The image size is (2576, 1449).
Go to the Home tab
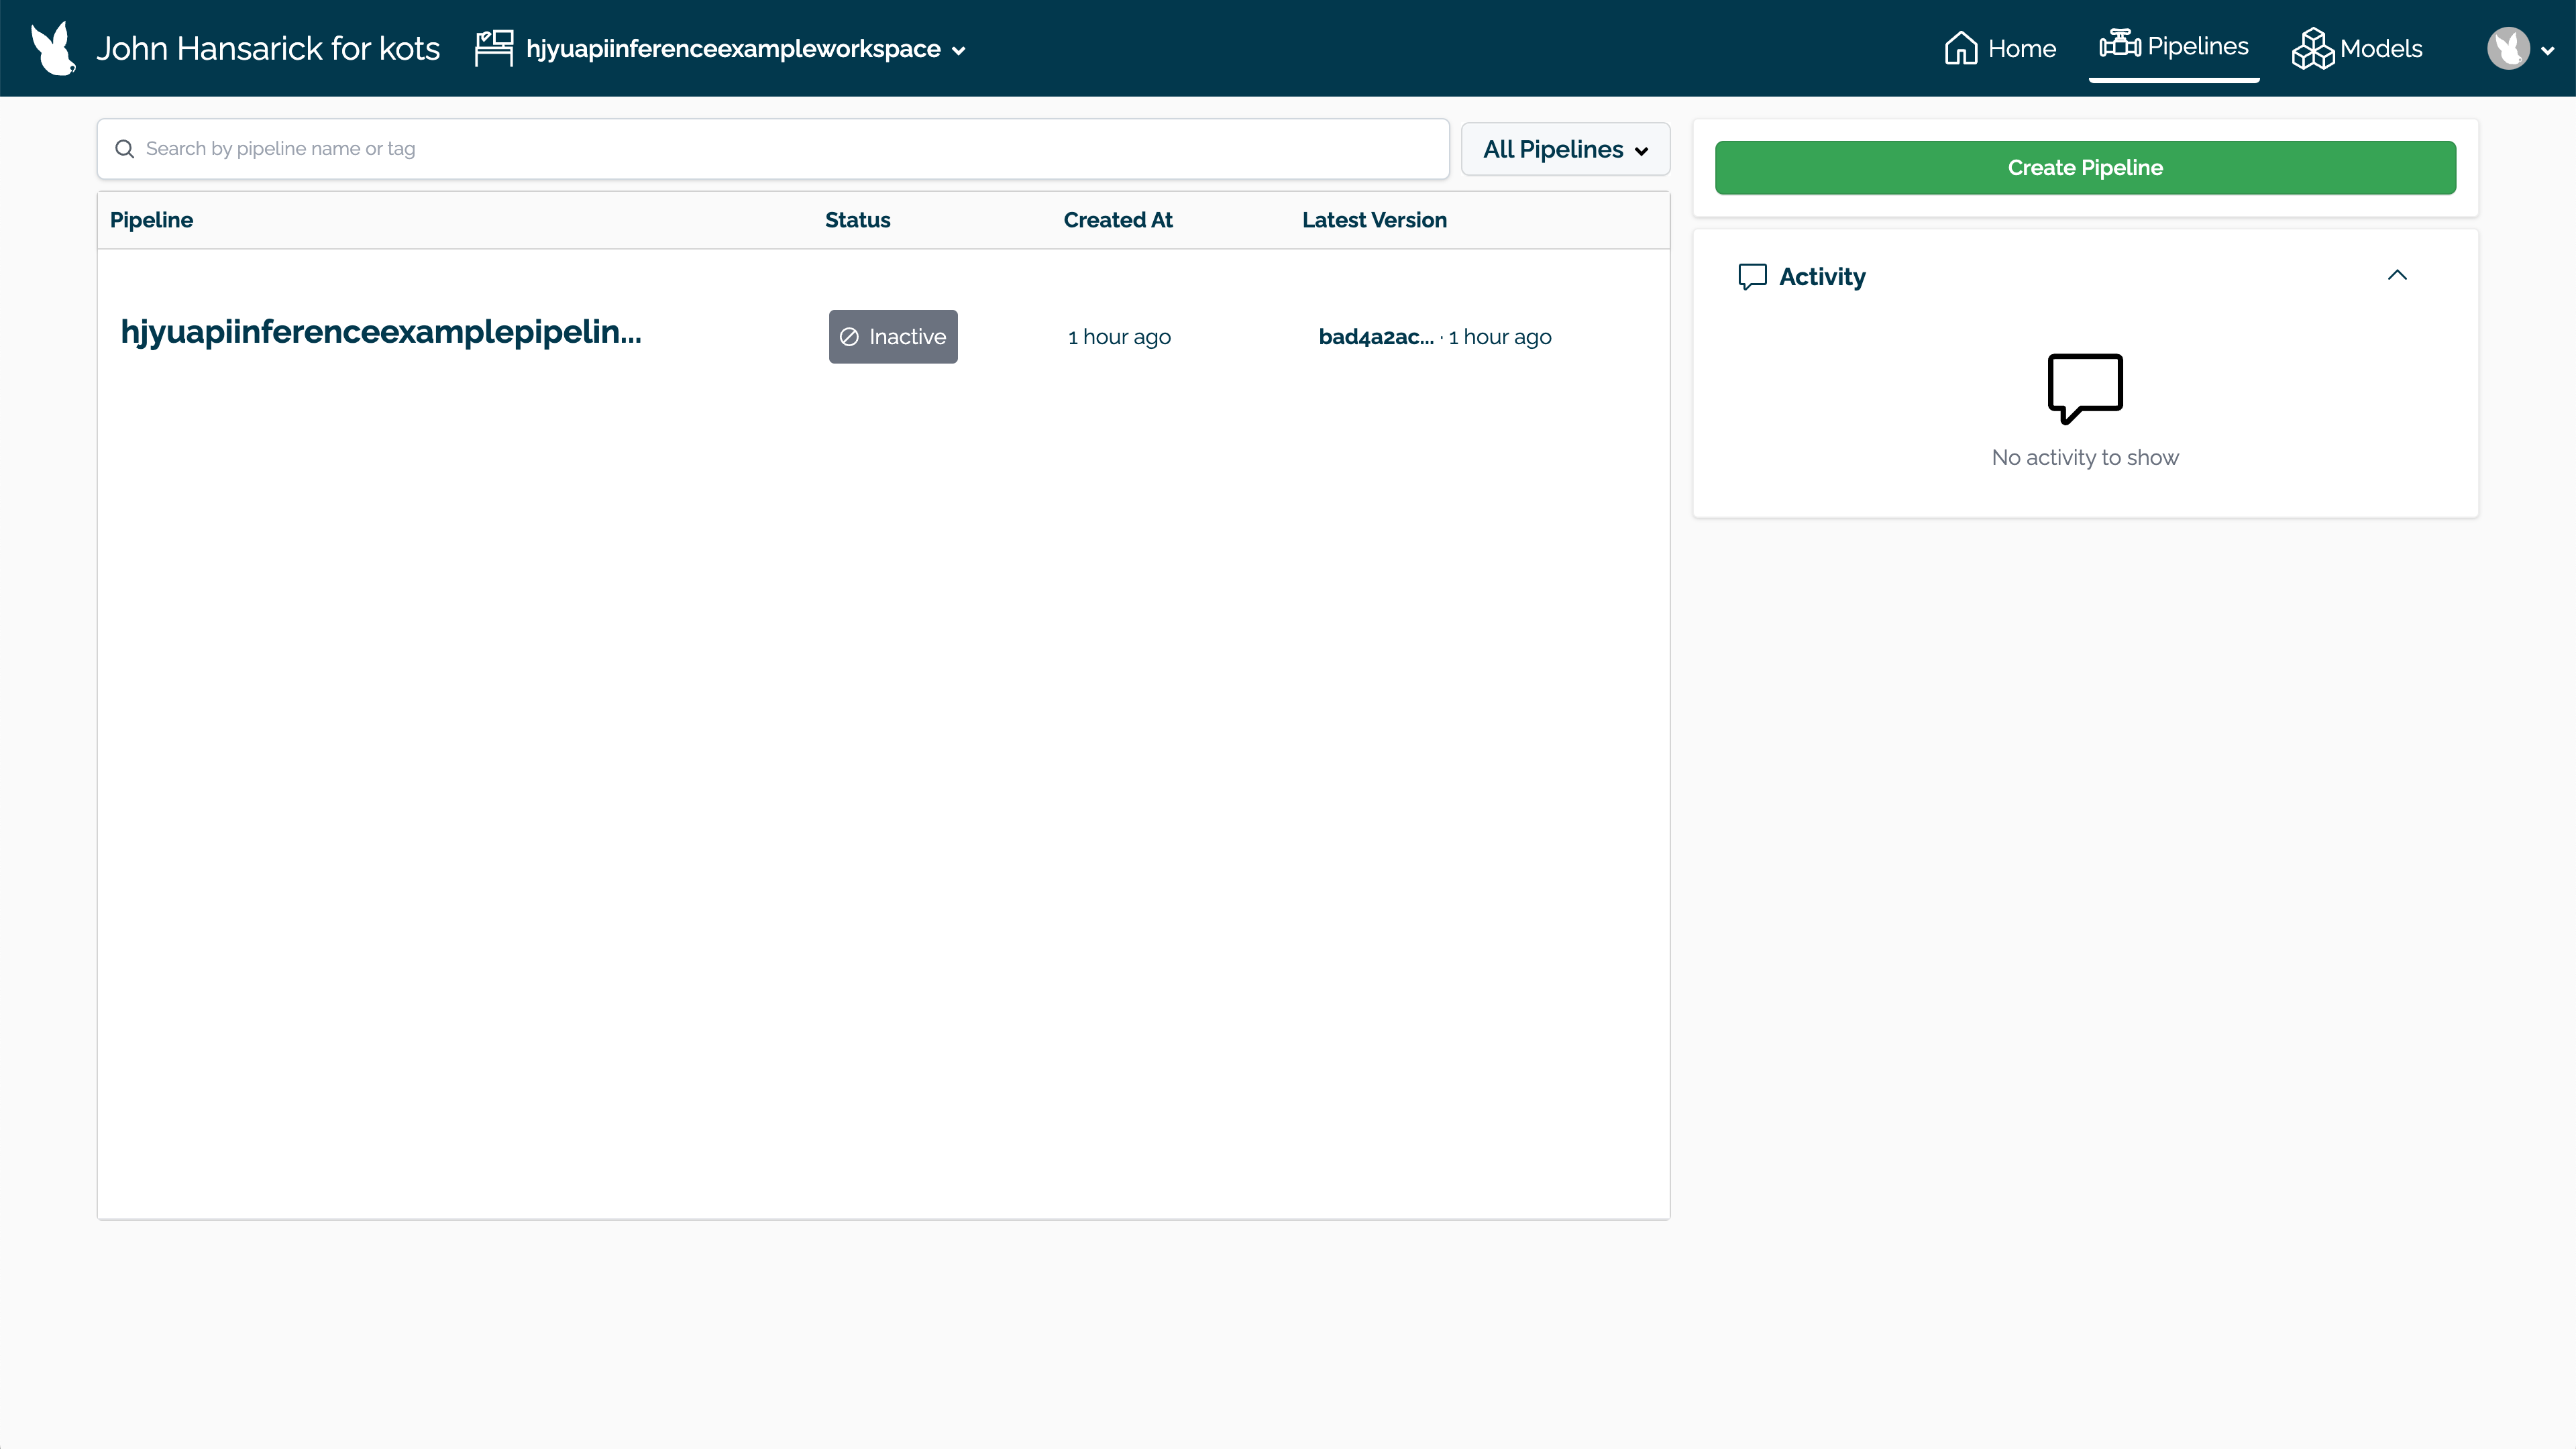click(2021, 48)
